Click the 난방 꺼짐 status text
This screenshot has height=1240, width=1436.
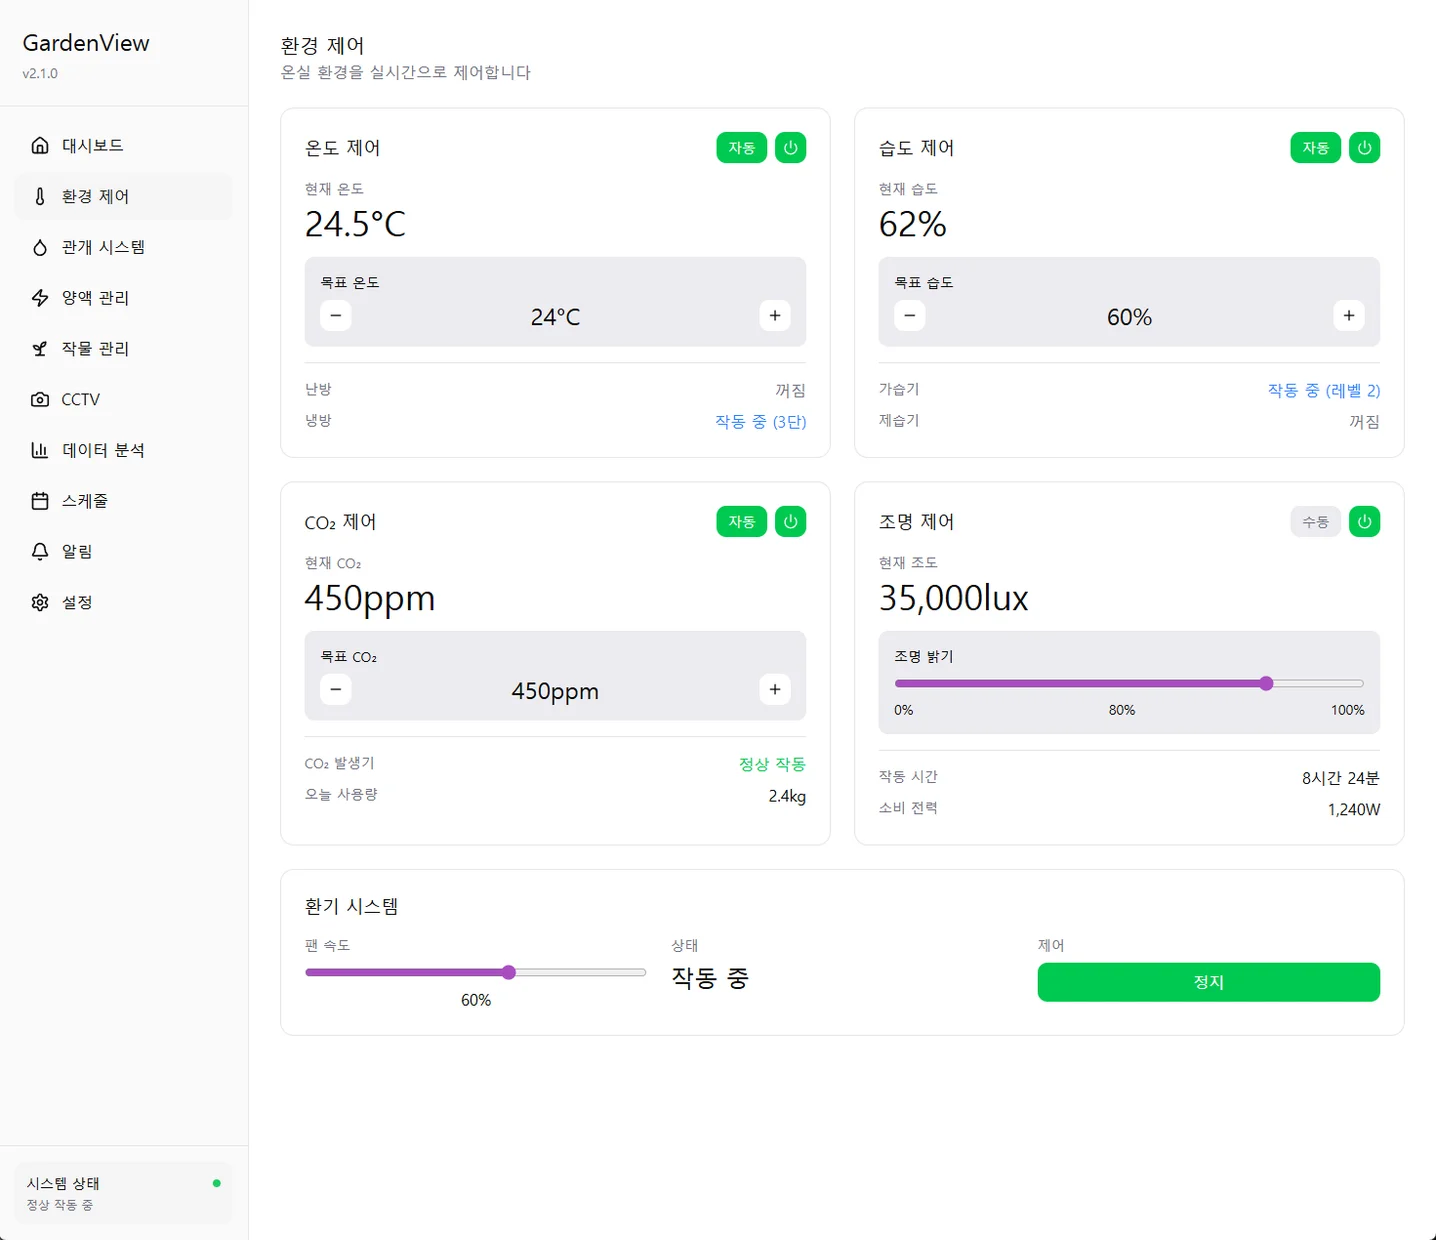(790, 391)
